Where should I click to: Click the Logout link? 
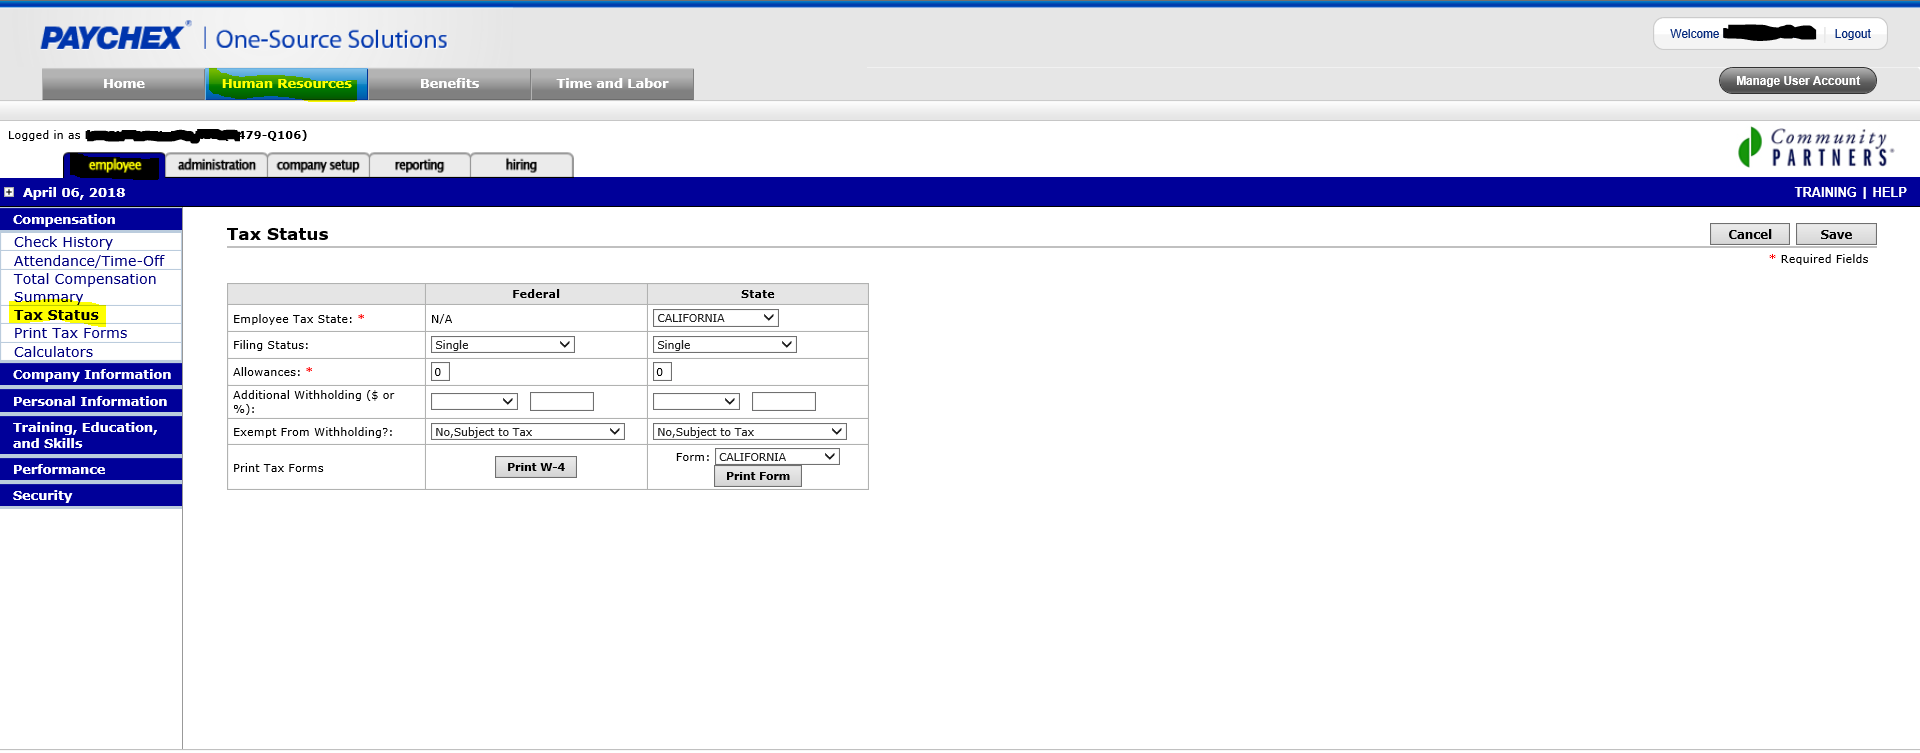(1852, 34)
